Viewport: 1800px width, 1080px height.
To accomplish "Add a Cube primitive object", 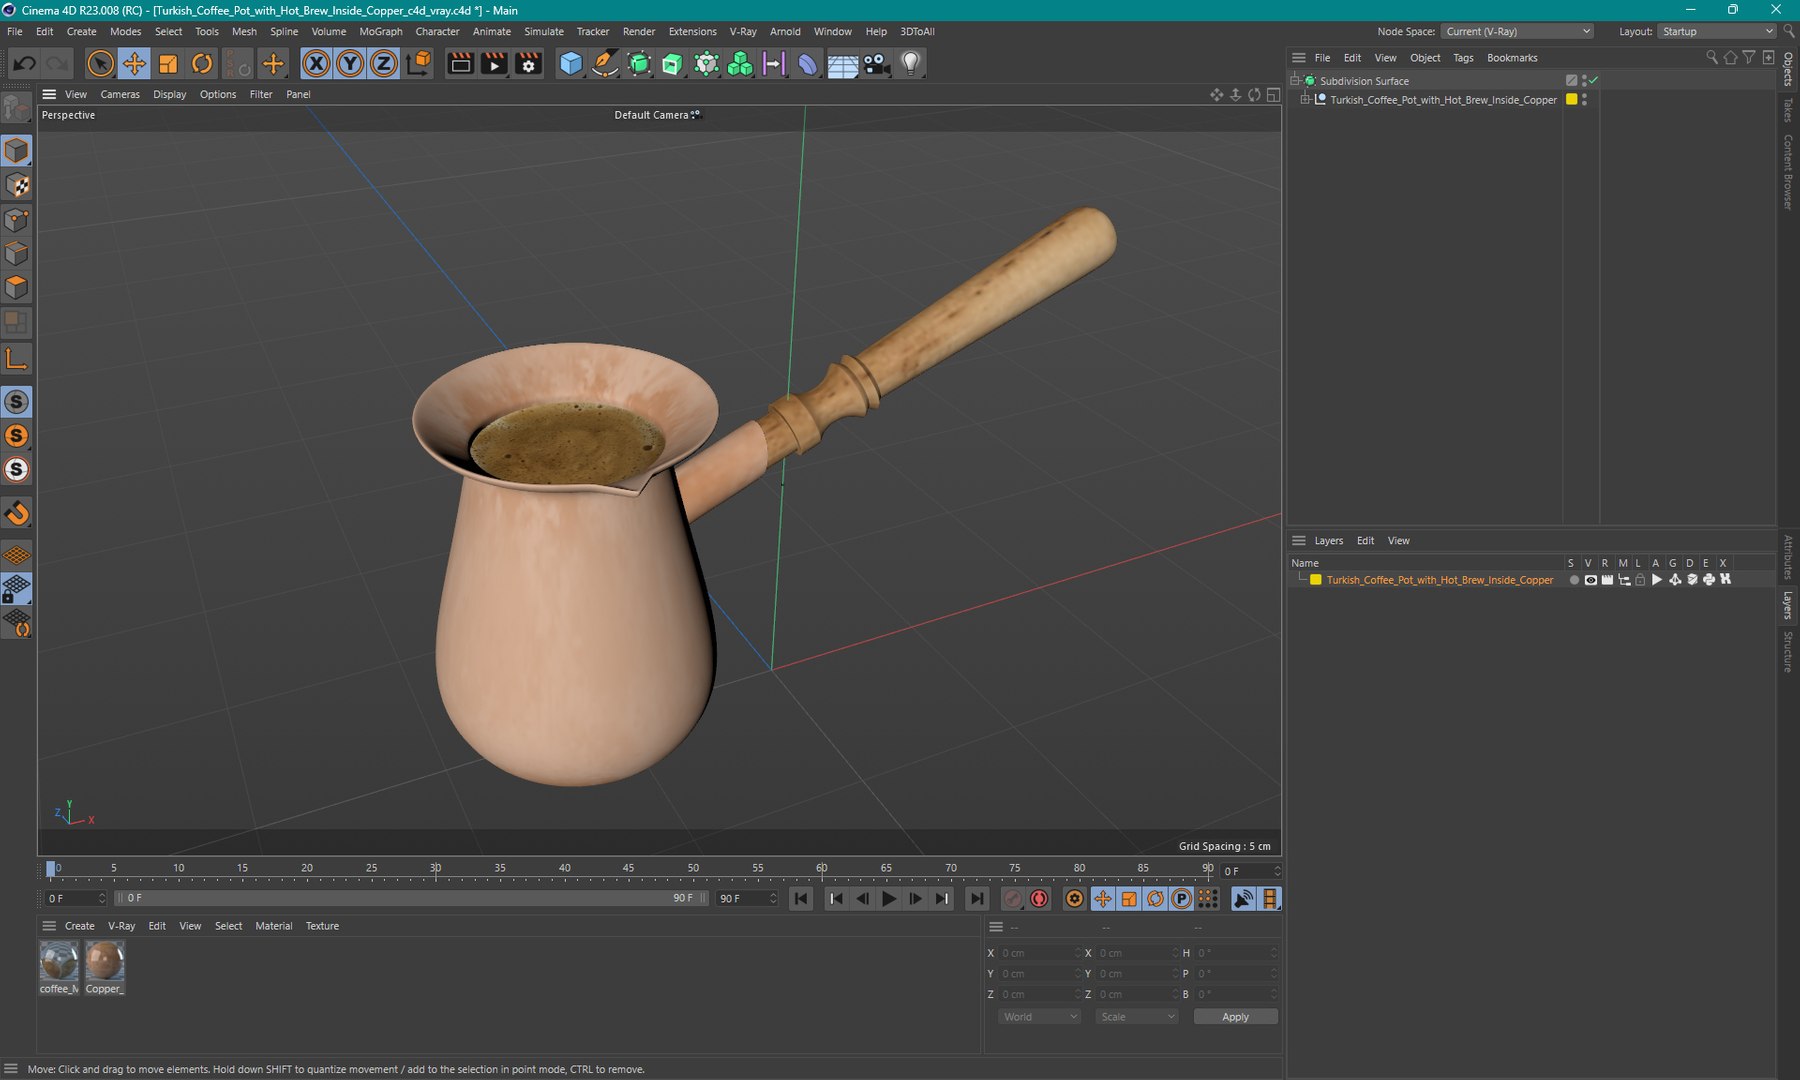I will 571,64.
